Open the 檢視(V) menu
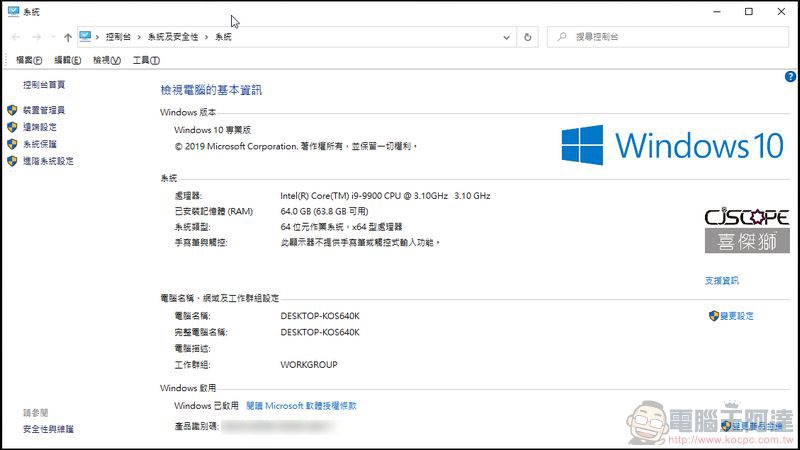The height and width of the screenshot is (450, 800). tap(107, 60)
